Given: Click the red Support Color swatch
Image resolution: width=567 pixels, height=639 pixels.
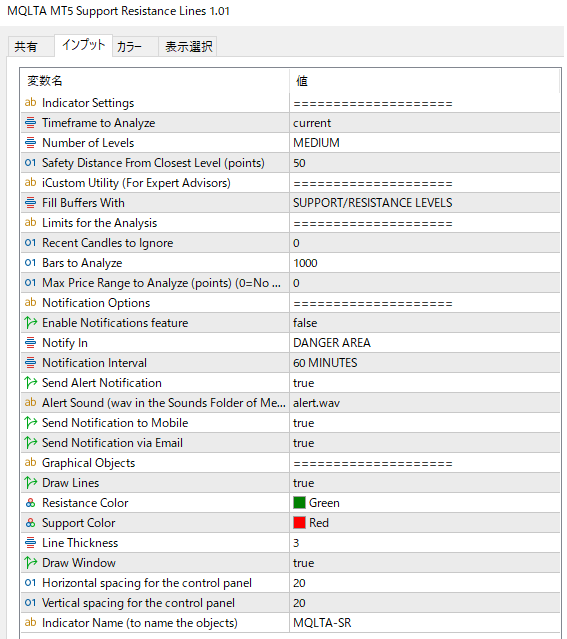Looking at the screenshot, I should [299, 522].
